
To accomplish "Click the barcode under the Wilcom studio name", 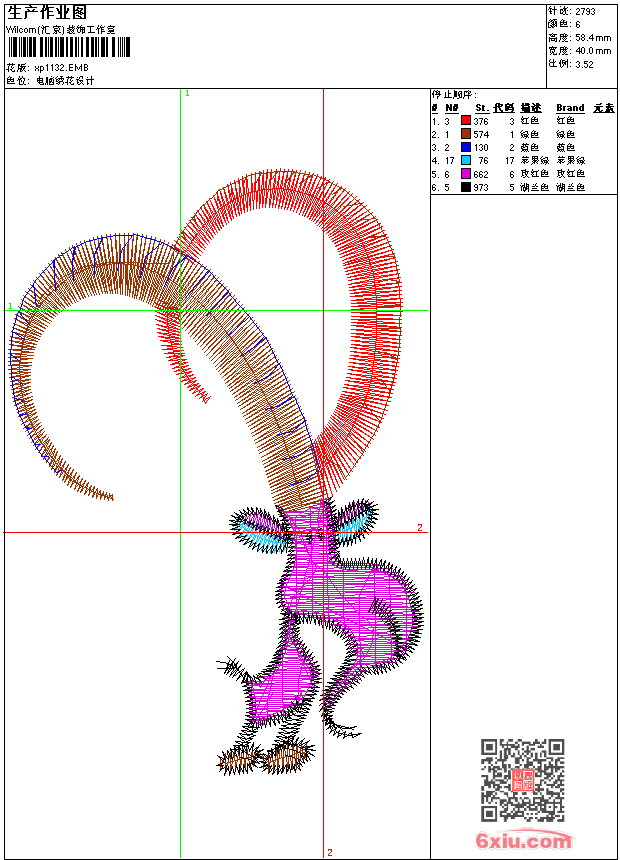I will click(61, 48).
